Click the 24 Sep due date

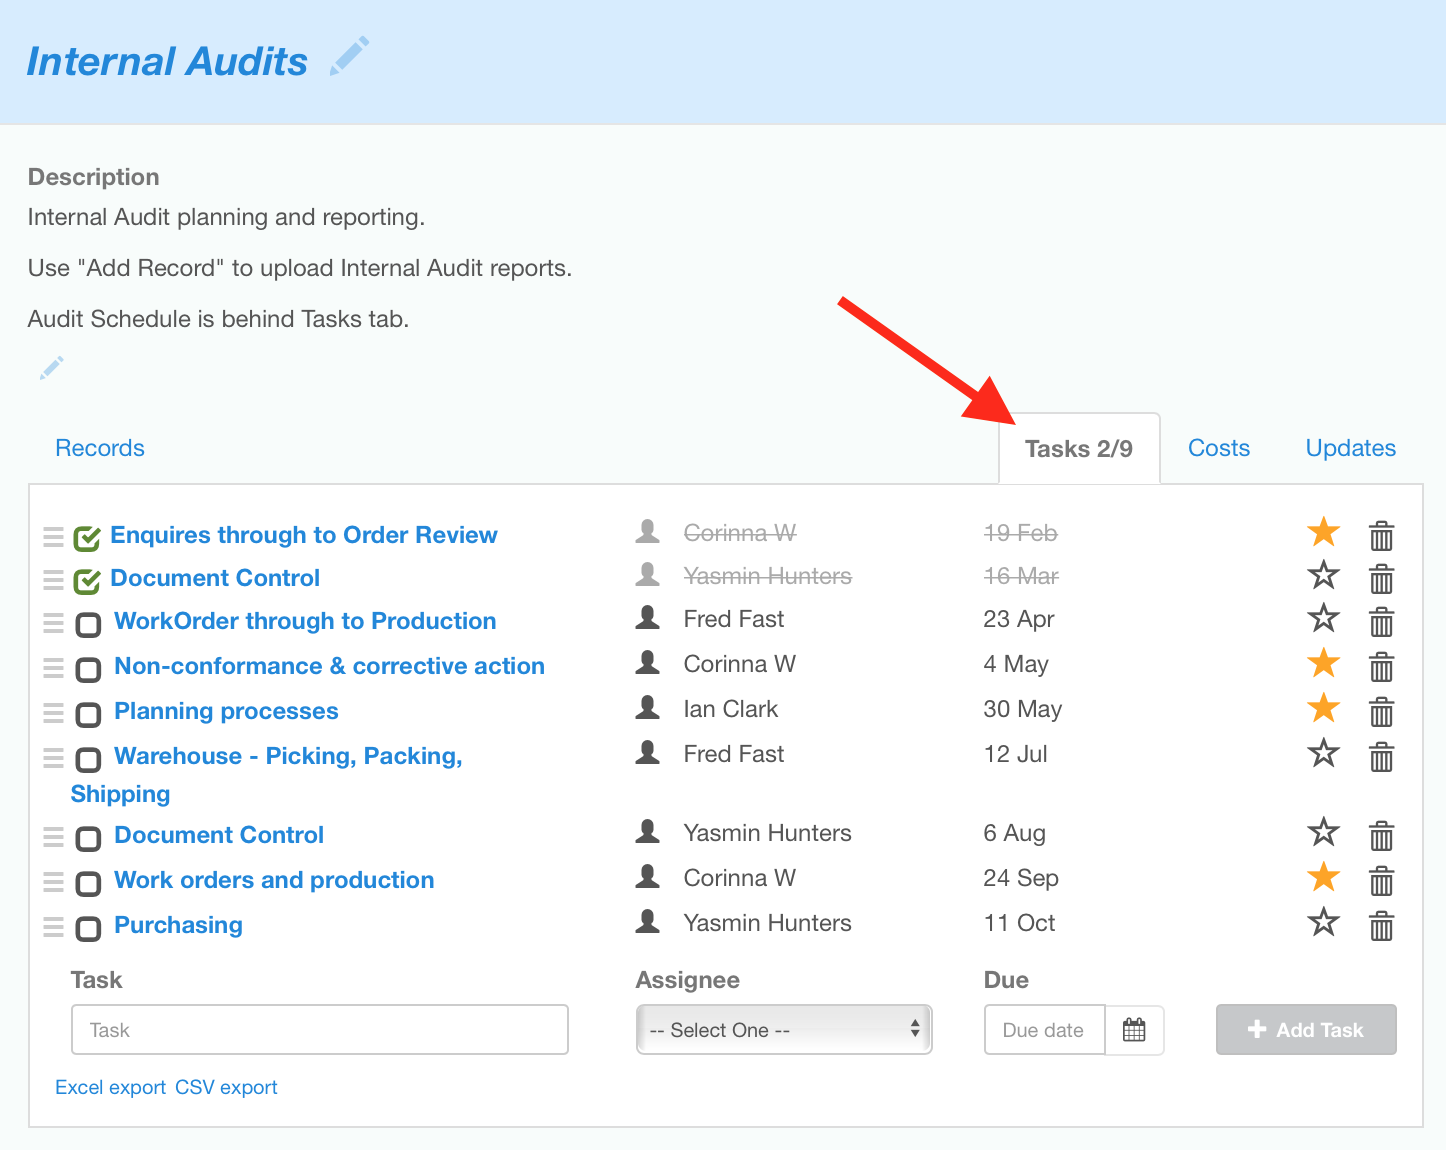tap(1021, 878)
